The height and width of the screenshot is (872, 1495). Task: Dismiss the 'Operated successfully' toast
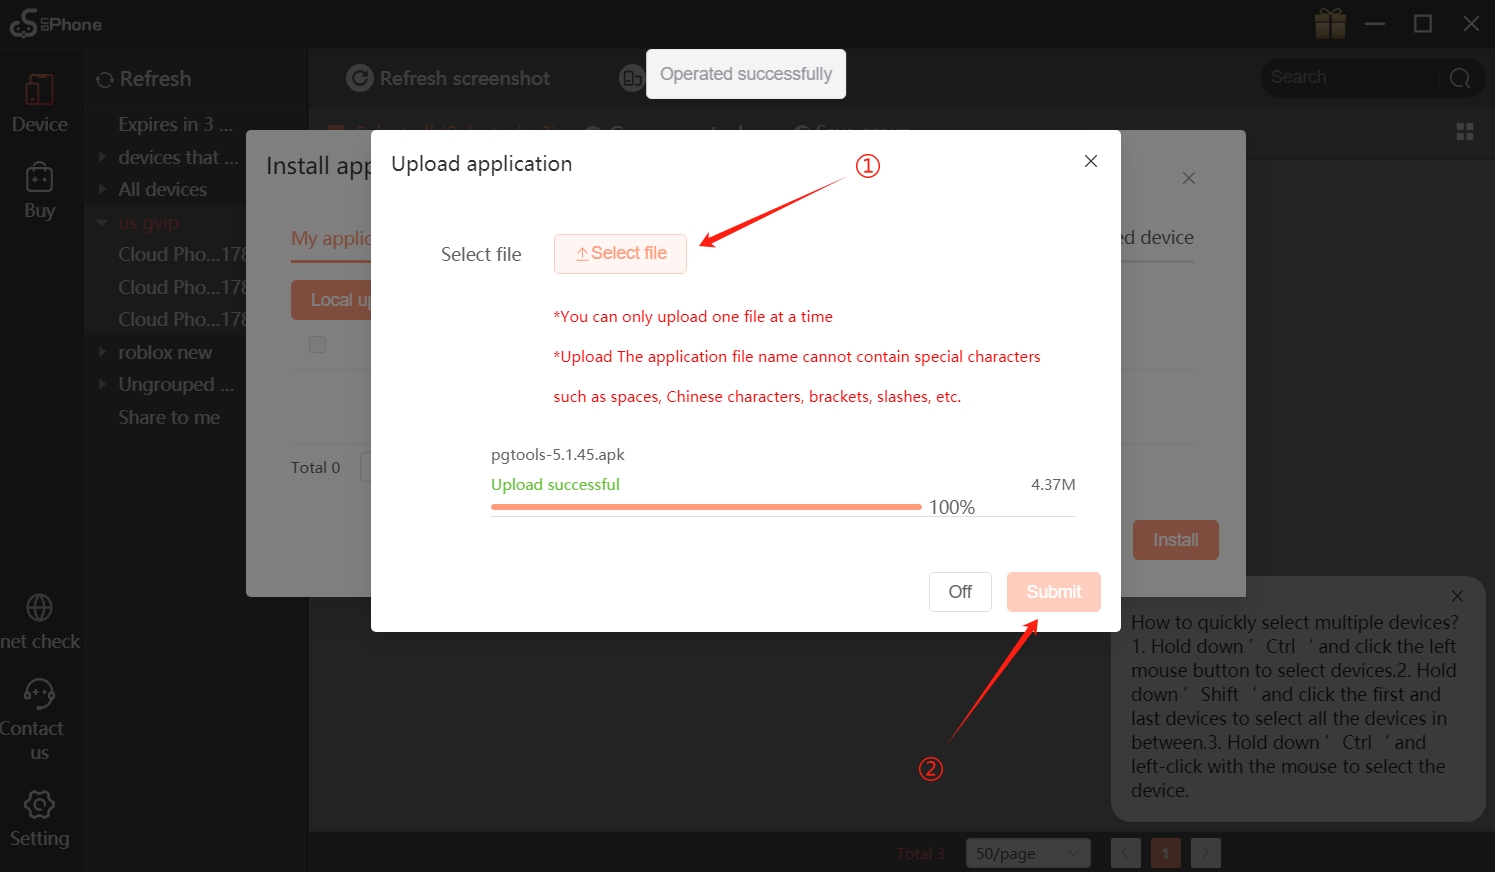[746, 74]
